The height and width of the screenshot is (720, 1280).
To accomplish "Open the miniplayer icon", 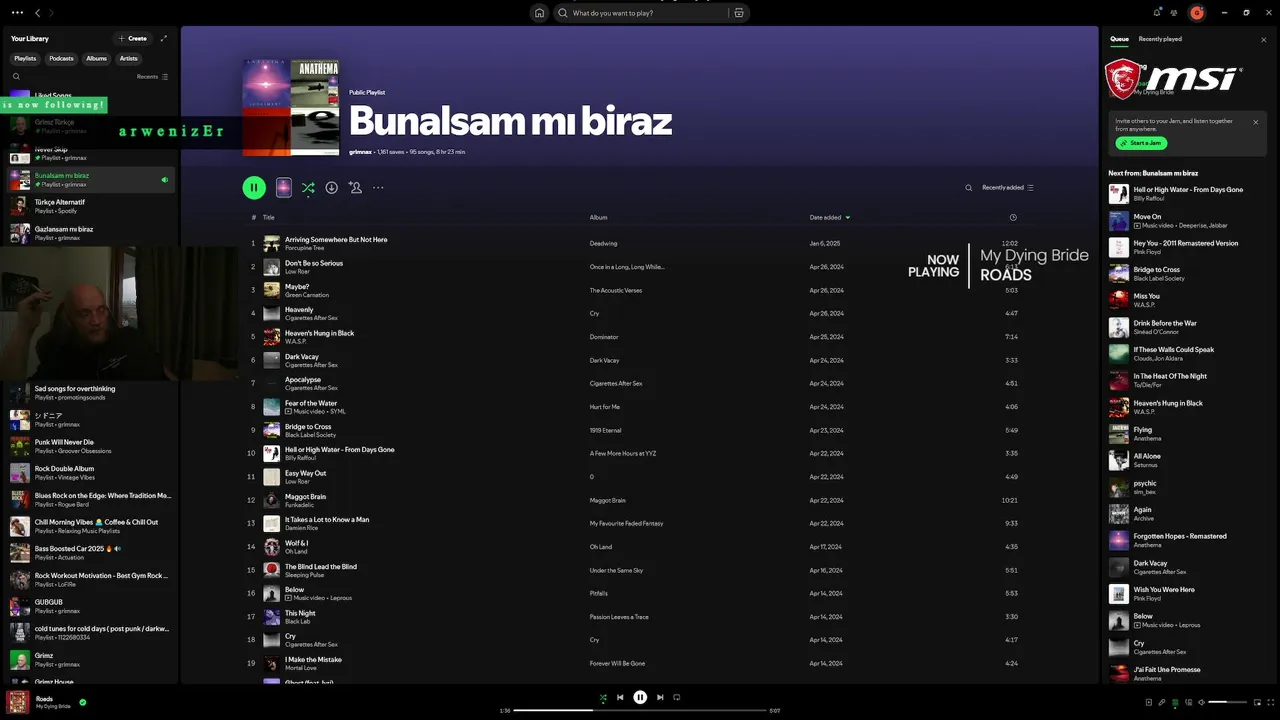I will click(x=1255, y=702).
